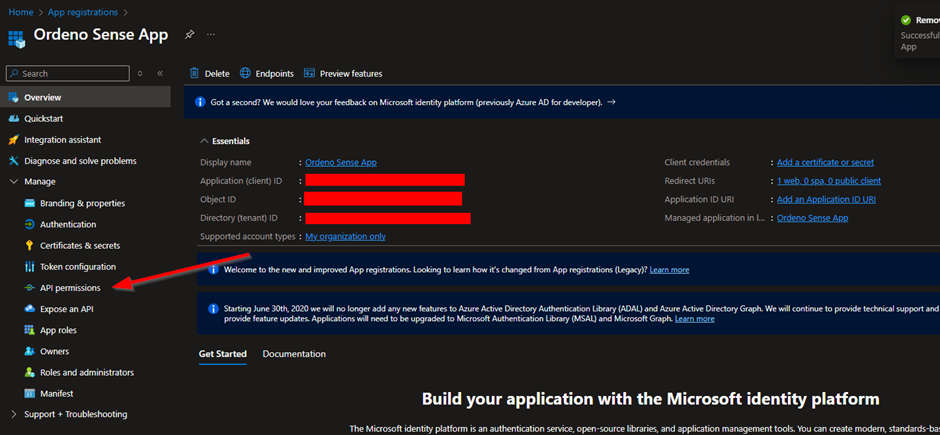Click in the sidebar Search field
The height and width of the screenshot is (435, 940).
(68, 74)
